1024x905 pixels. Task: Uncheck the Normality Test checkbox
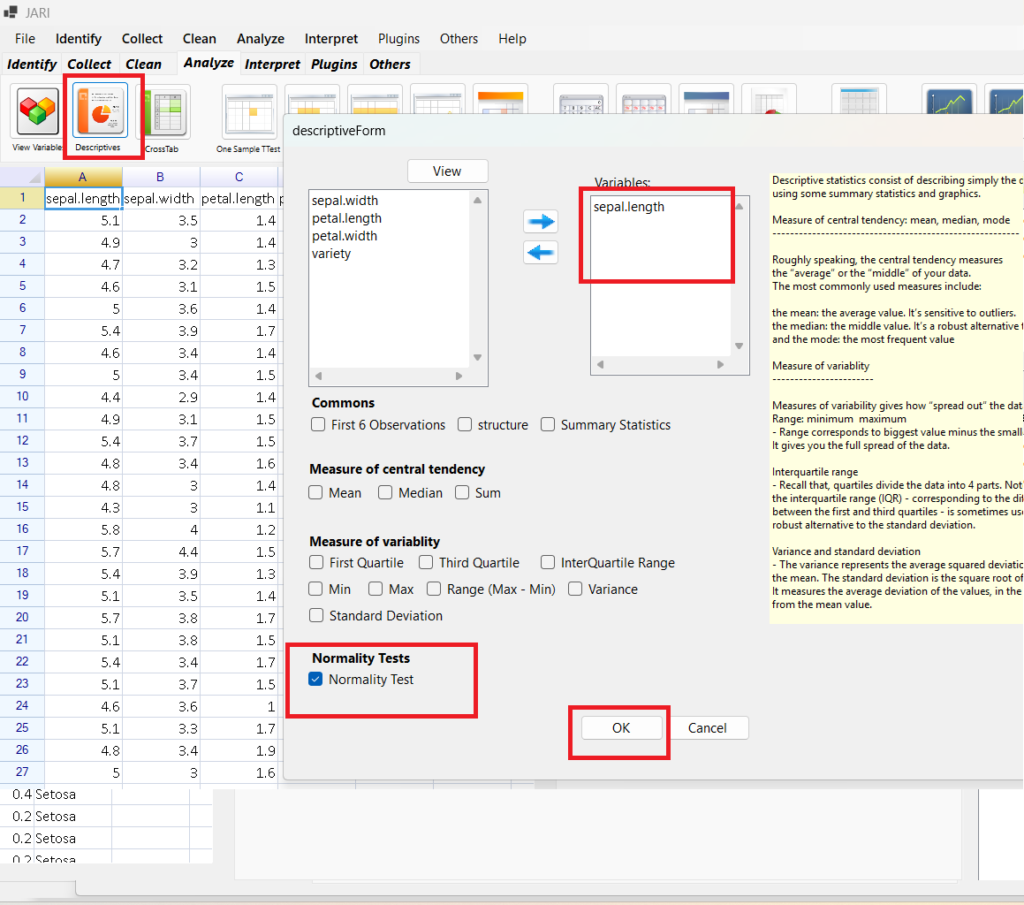click(x=317, y=680)
